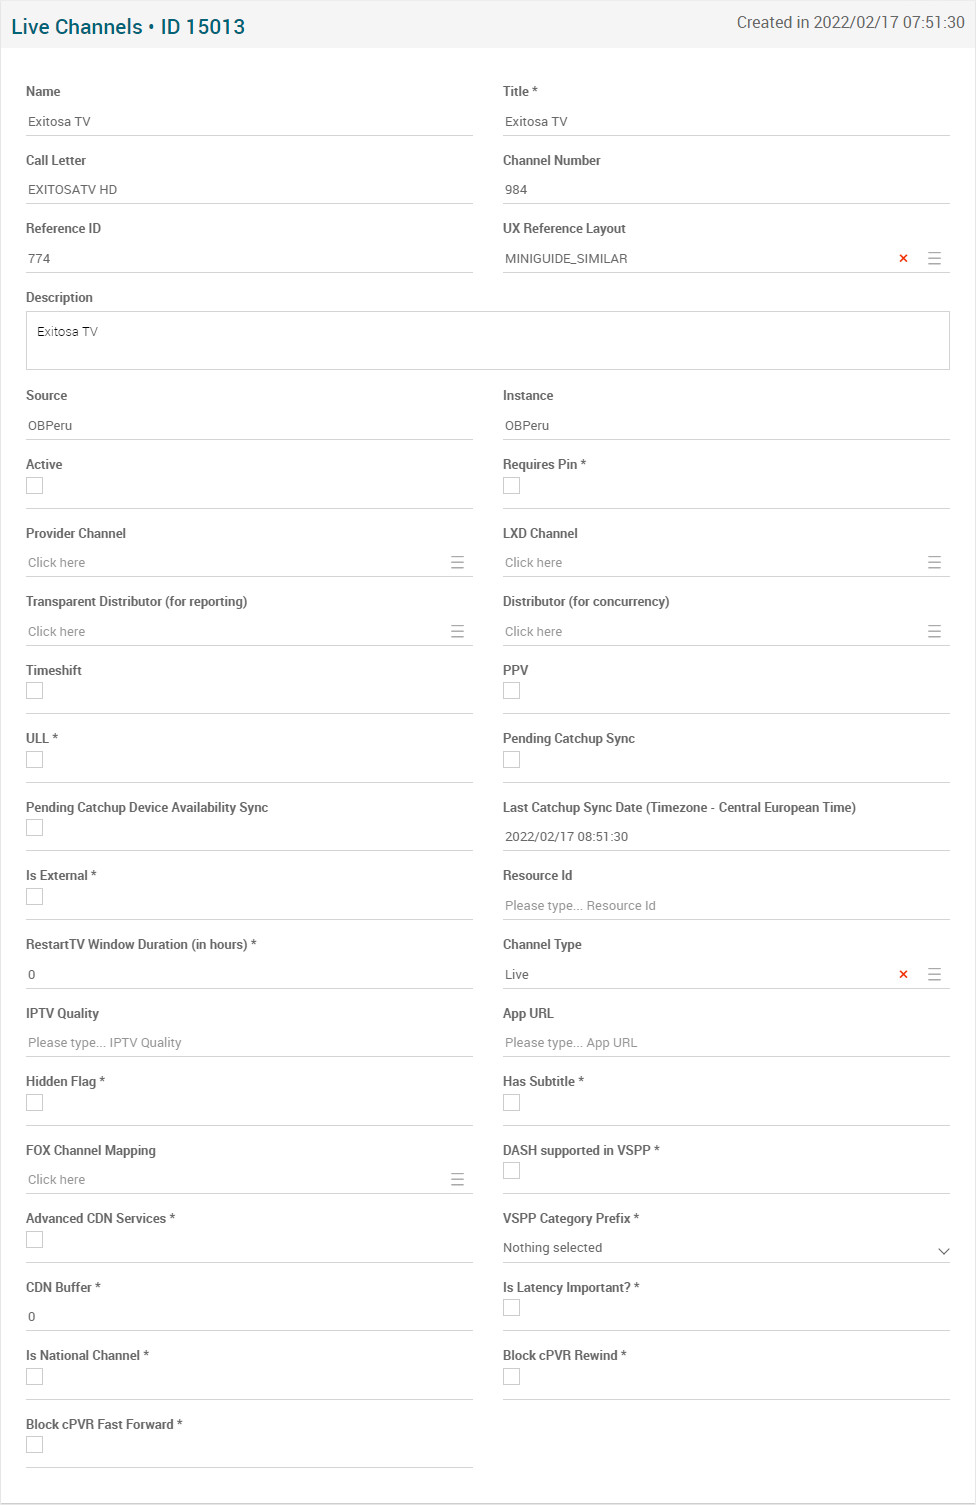The height and width of the screenshot is (1505, 976).
Task: Open the Transparent Distributor list icon
Action: tap(457, 632)
